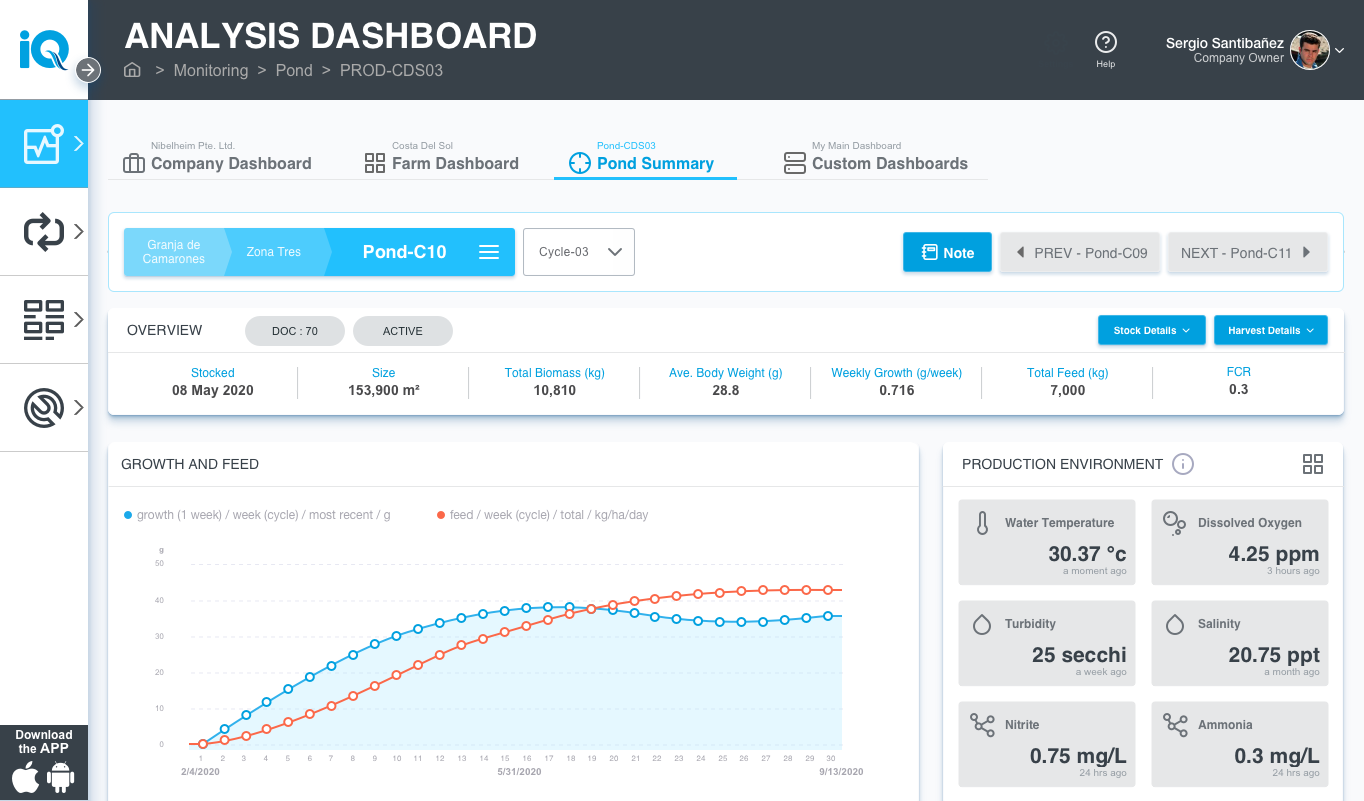Go to NEXT - Pond-C11
Viewport: 1364px width, 801px height.
pyautogui.click(x=1246, y=253)
